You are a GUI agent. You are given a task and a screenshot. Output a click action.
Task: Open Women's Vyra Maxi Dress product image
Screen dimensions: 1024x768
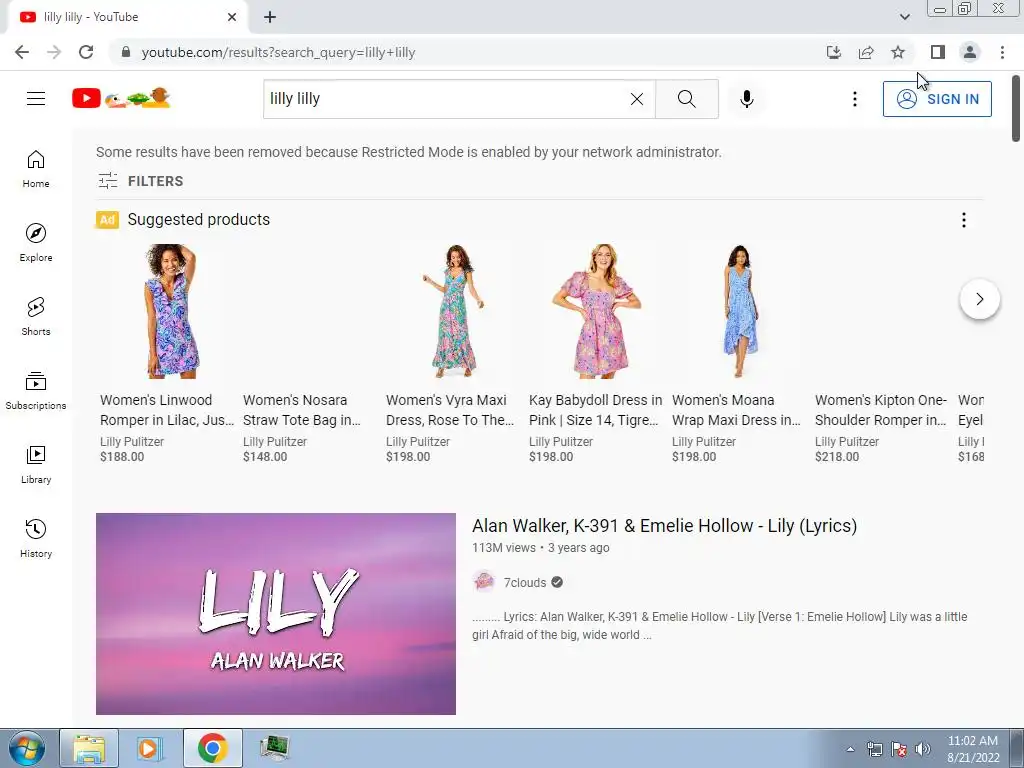click(x=455, y=312)
